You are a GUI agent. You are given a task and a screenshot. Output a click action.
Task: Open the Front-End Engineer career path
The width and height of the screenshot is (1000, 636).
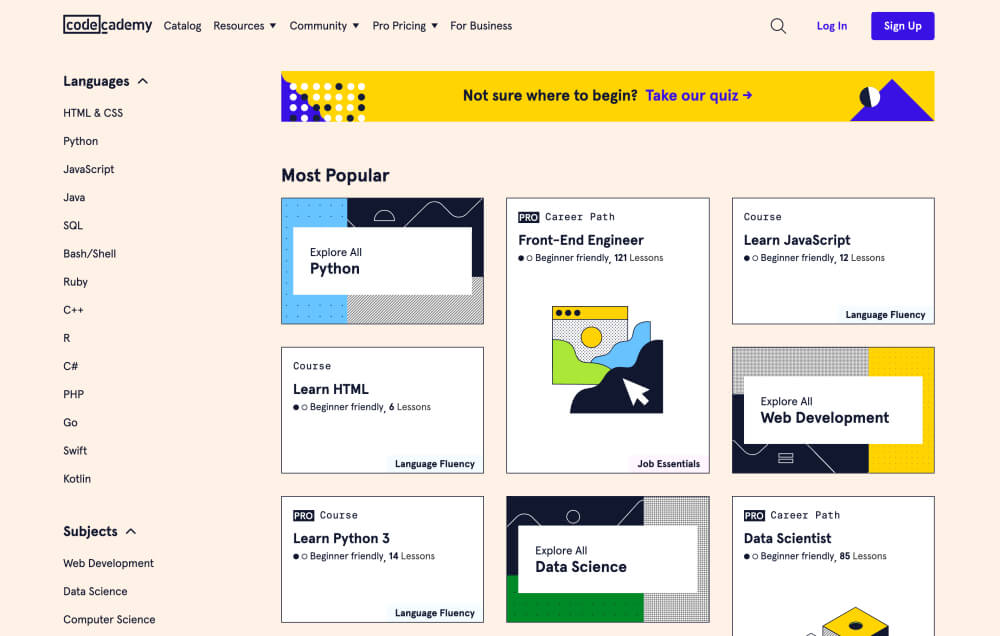pos(607,336)
